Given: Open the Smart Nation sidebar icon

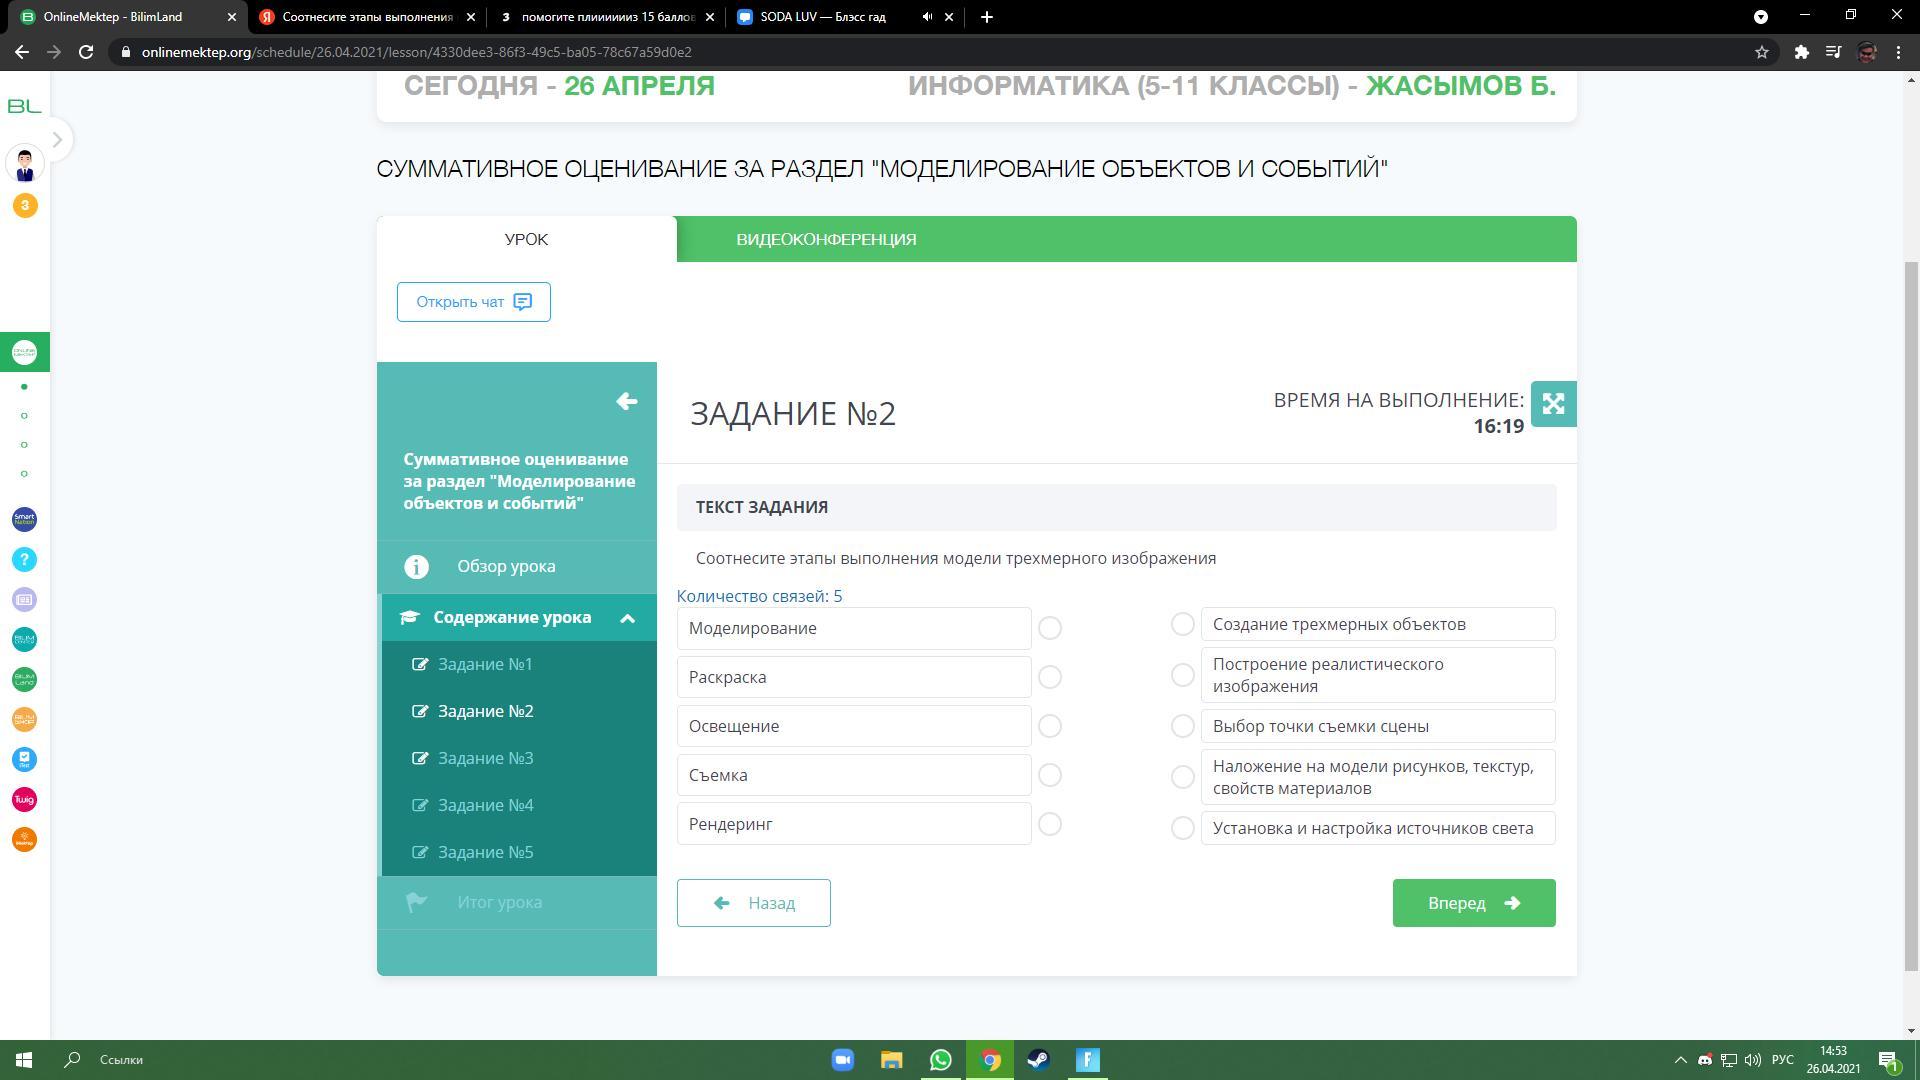Looking at the screenshot, I should [x=24, y=519].
